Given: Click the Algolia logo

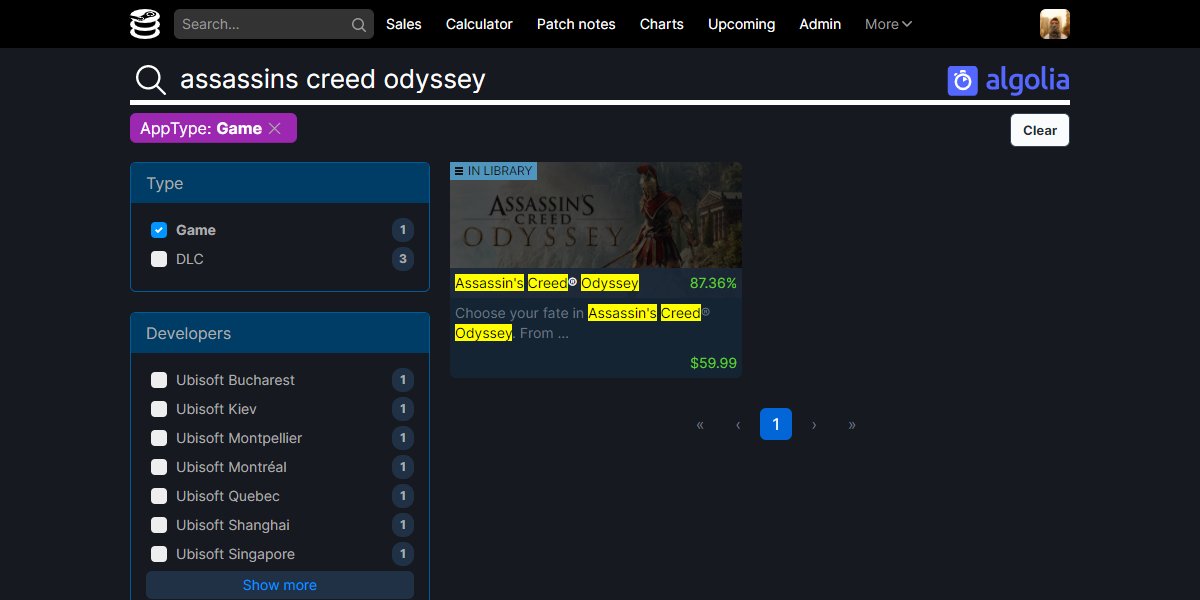Looking at the screenshot, I should click(x=1008, y=80).
